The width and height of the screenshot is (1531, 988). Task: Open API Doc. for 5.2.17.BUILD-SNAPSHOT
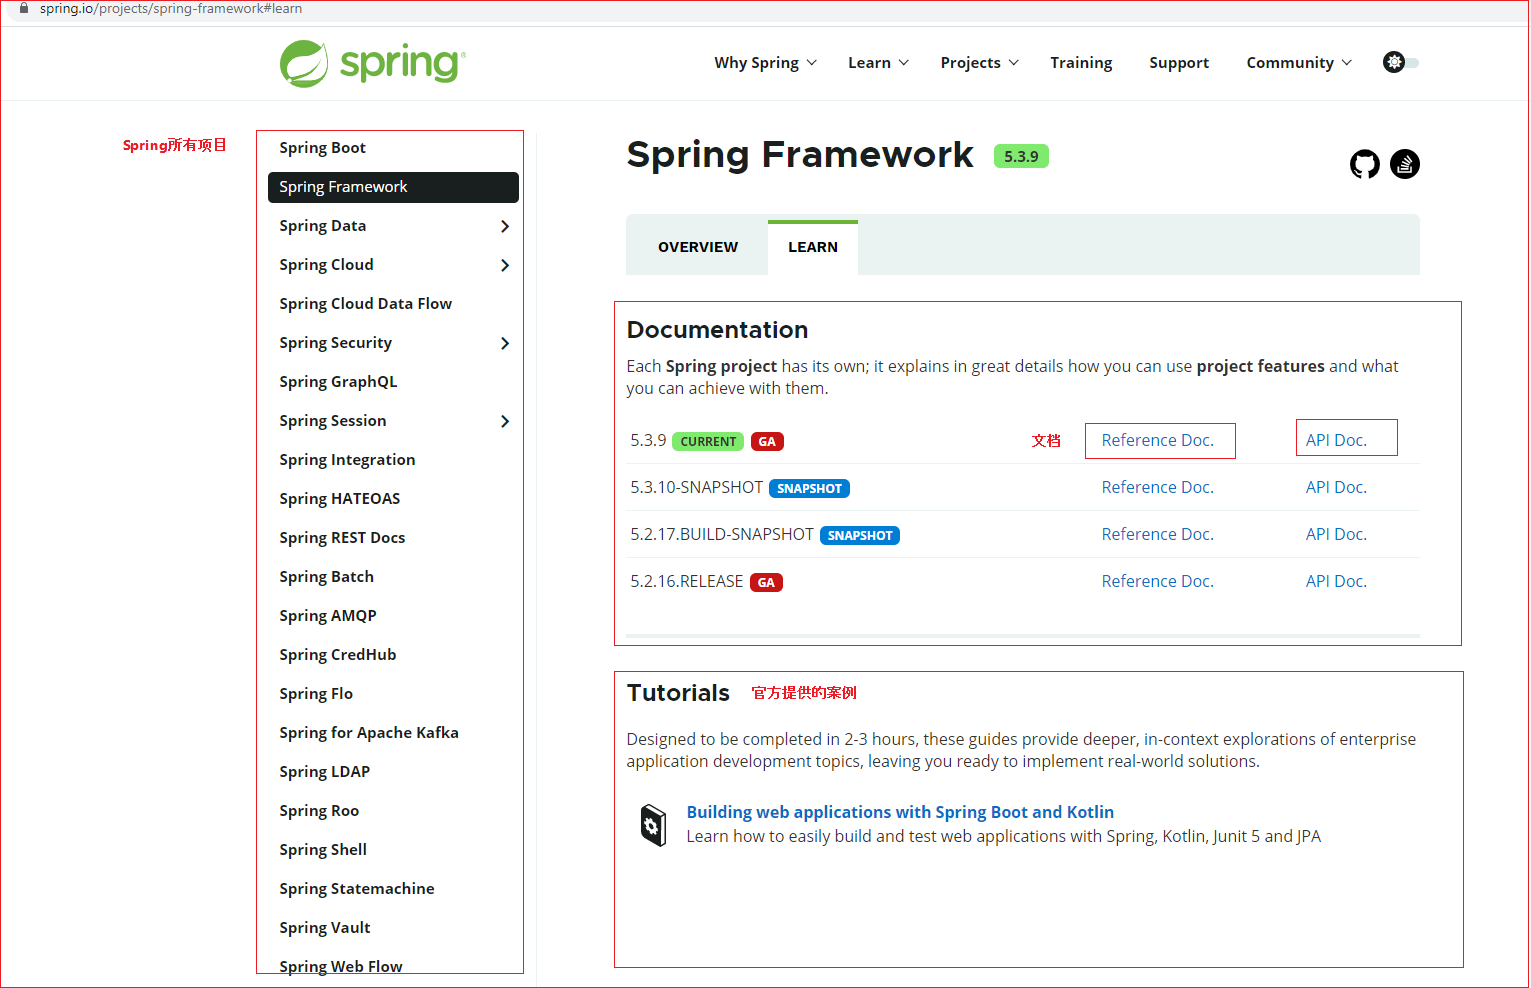(x=1336, y=535)
